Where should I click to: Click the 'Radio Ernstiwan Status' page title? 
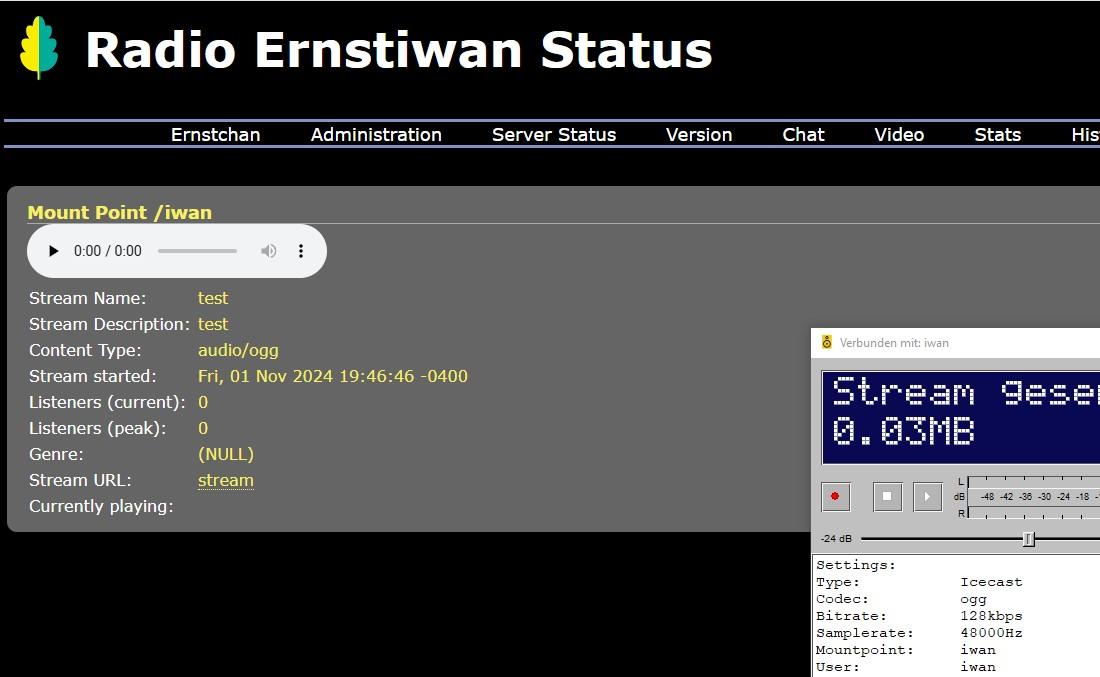point(398,51)
